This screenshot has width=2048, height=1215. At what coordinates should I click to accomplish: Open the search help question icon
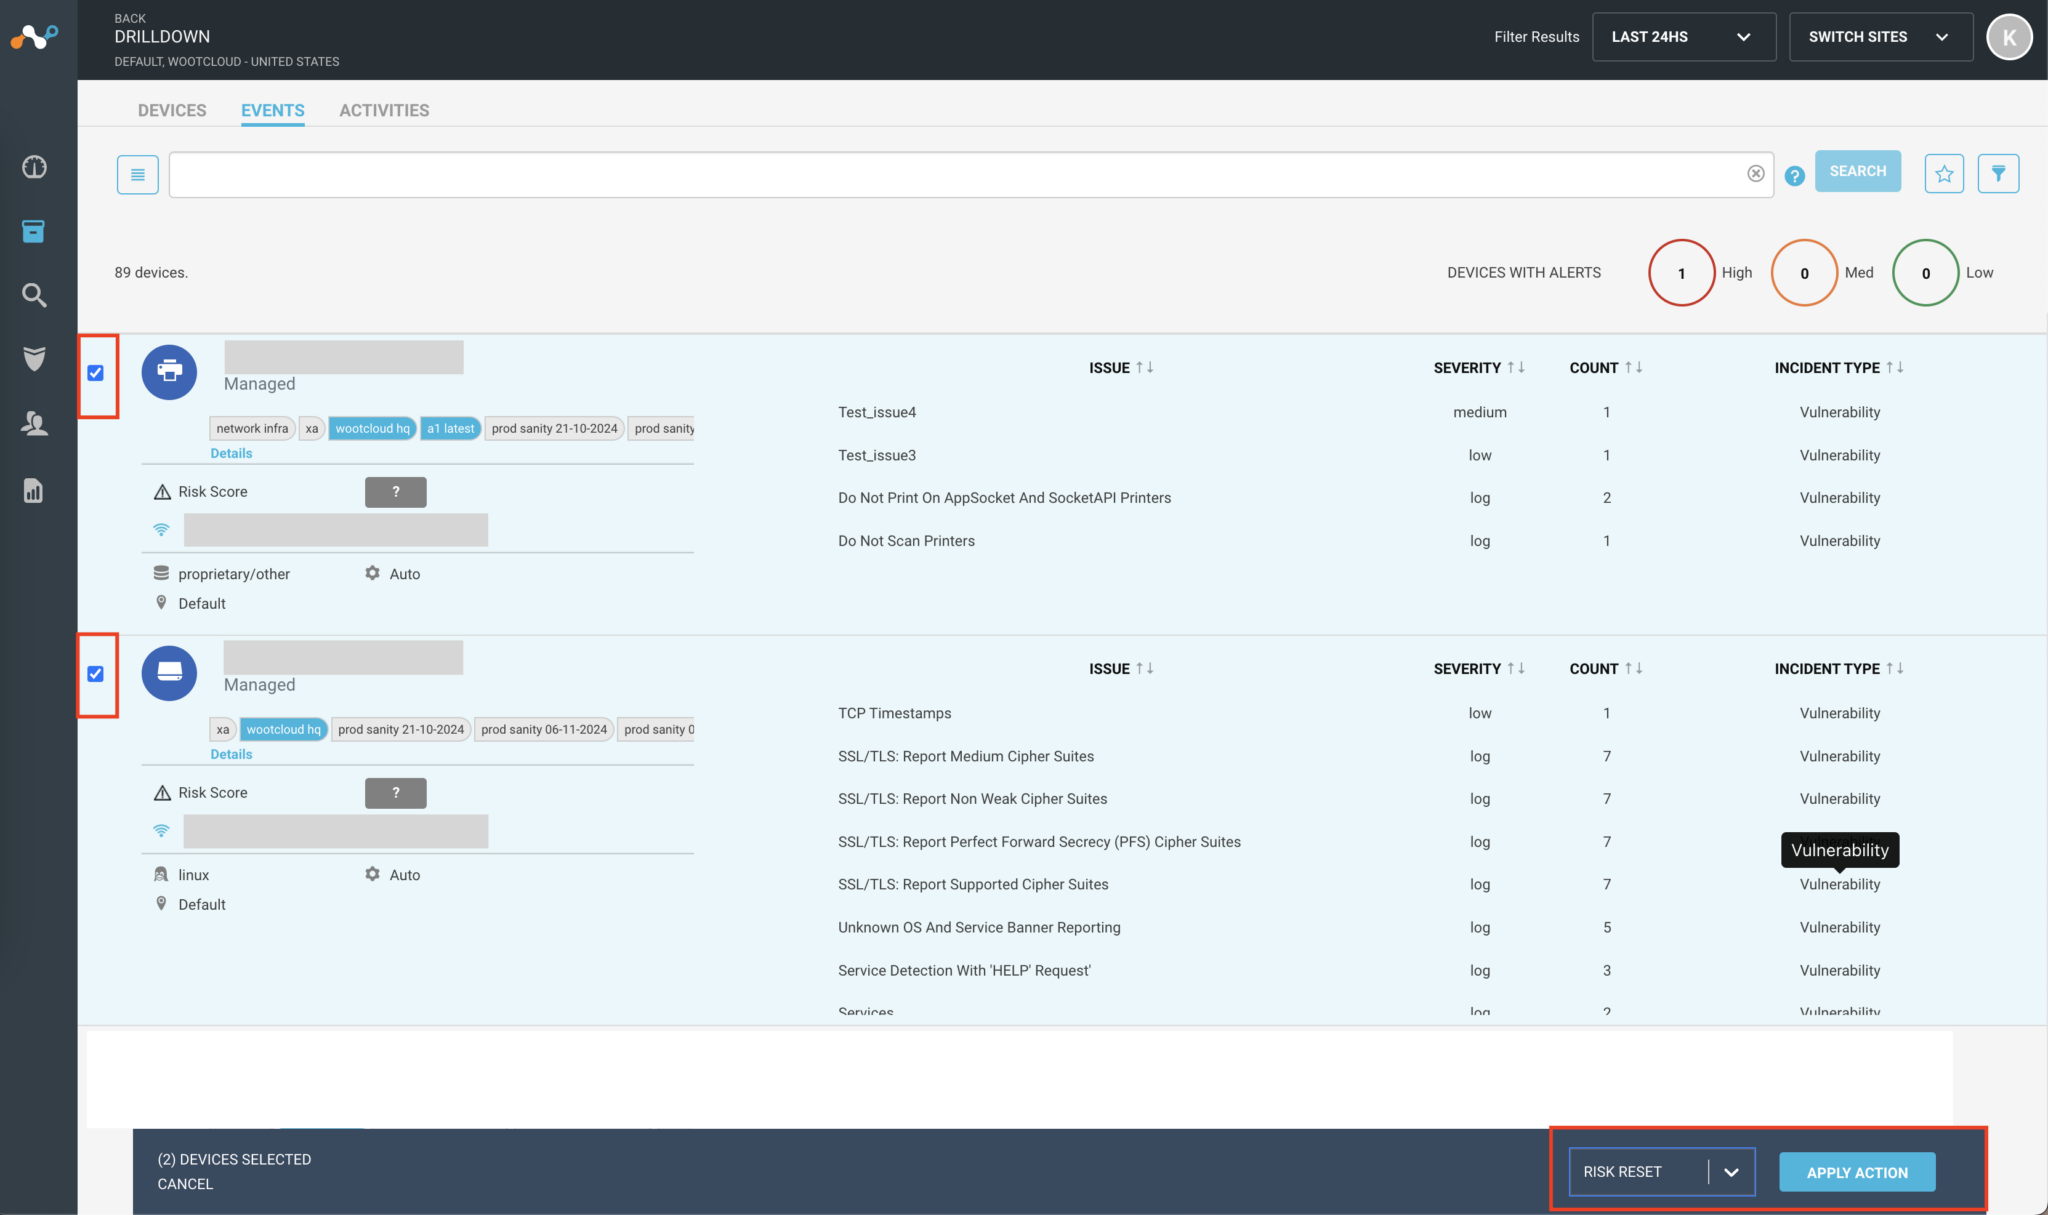[x=1794, y=176]
